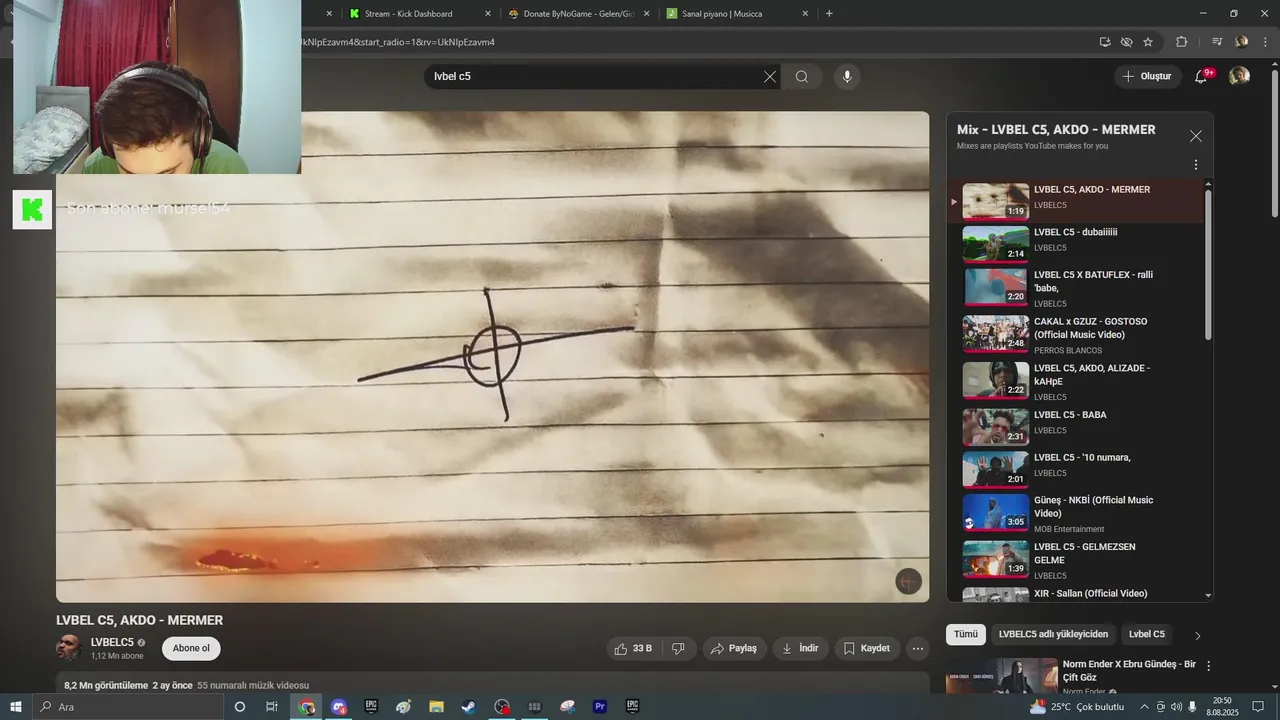Click the install app icon in address bar

(x=1105, y=42)
